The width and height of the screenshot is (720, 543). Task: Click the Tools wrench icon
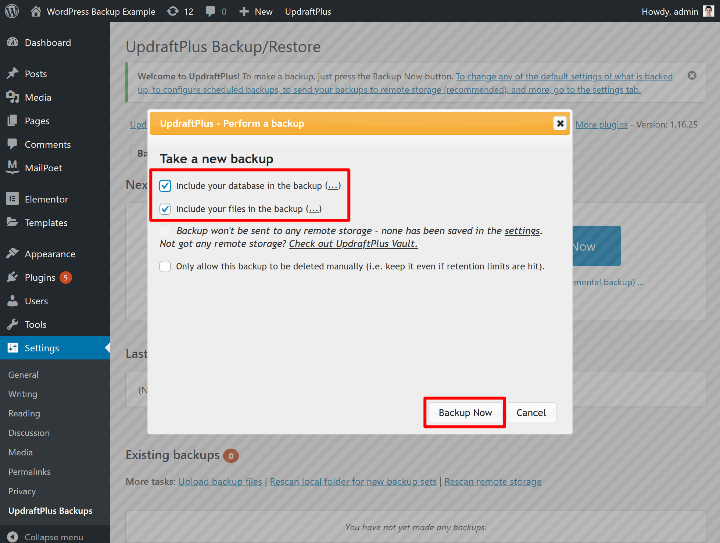[12, 324]
